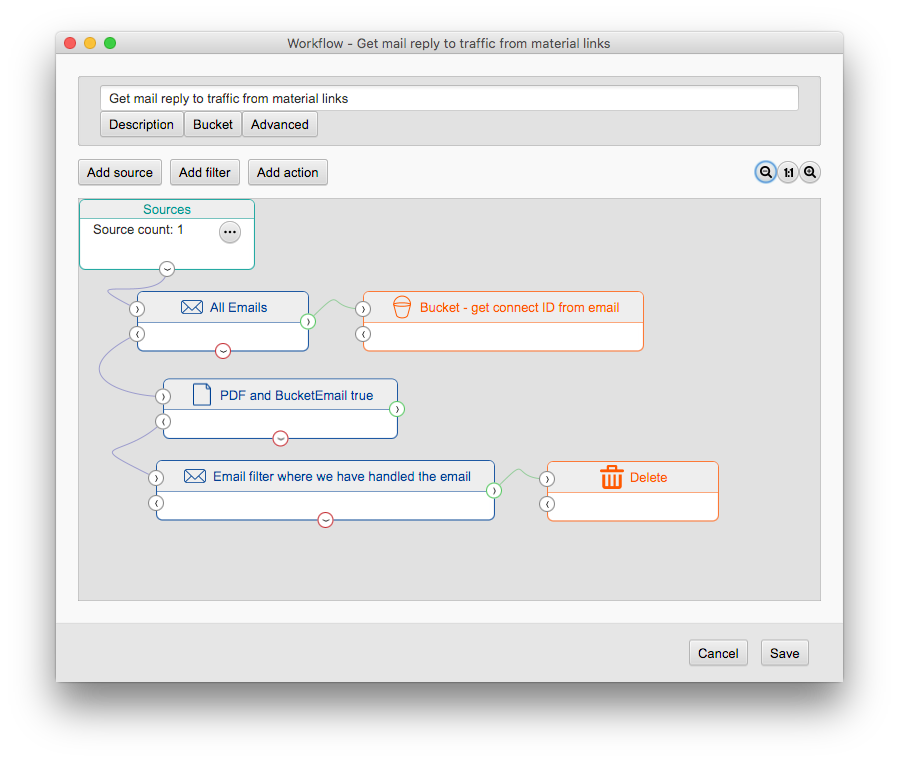The width and height of the screenshot is (899, 762).
Task: Select the All Emails filter title
Action: pos(239,307)
